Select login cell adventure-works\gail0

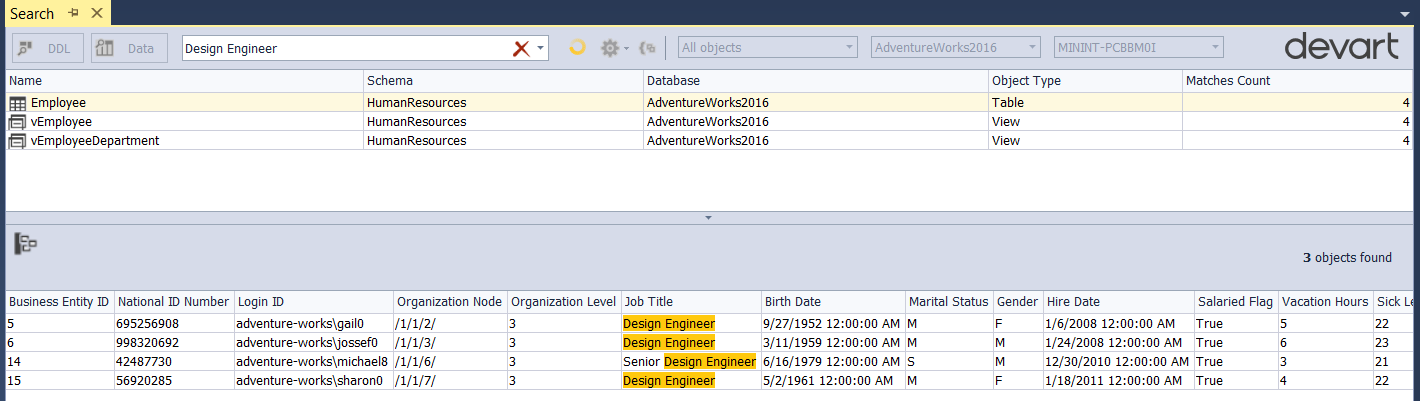click(313, 323)
